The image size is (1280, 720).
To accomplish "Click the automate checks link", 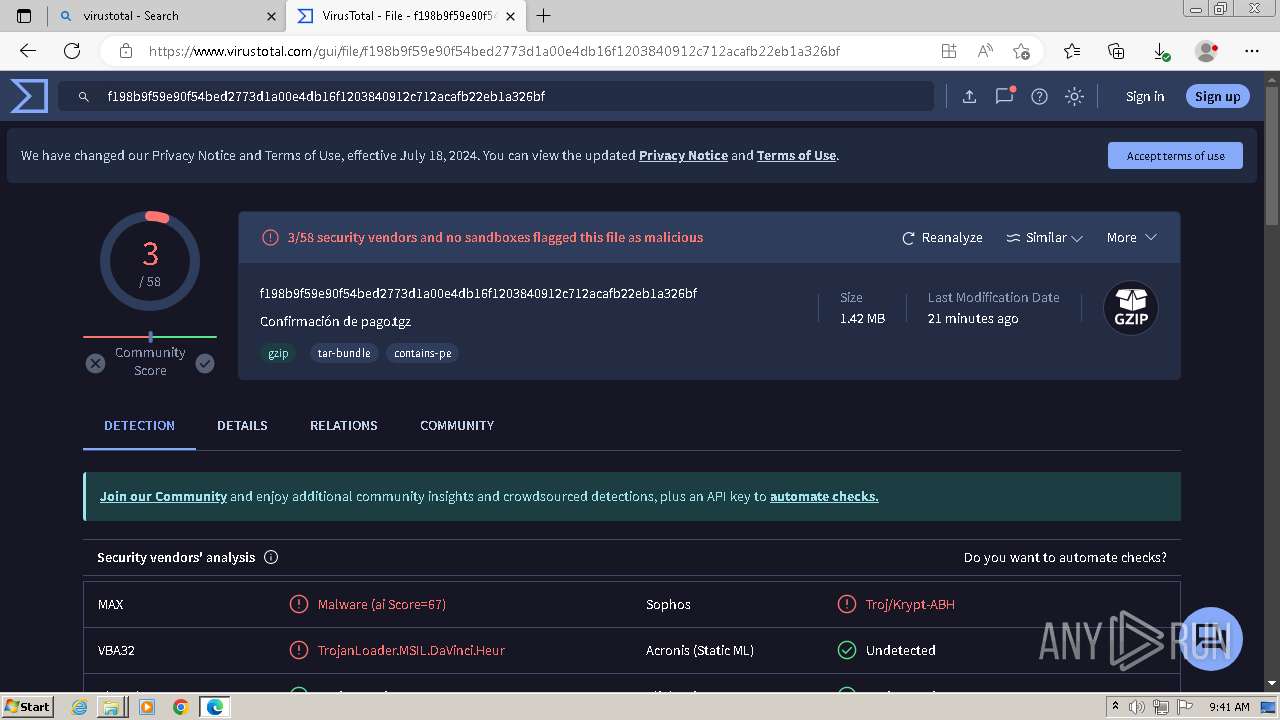I will (824, 496).
